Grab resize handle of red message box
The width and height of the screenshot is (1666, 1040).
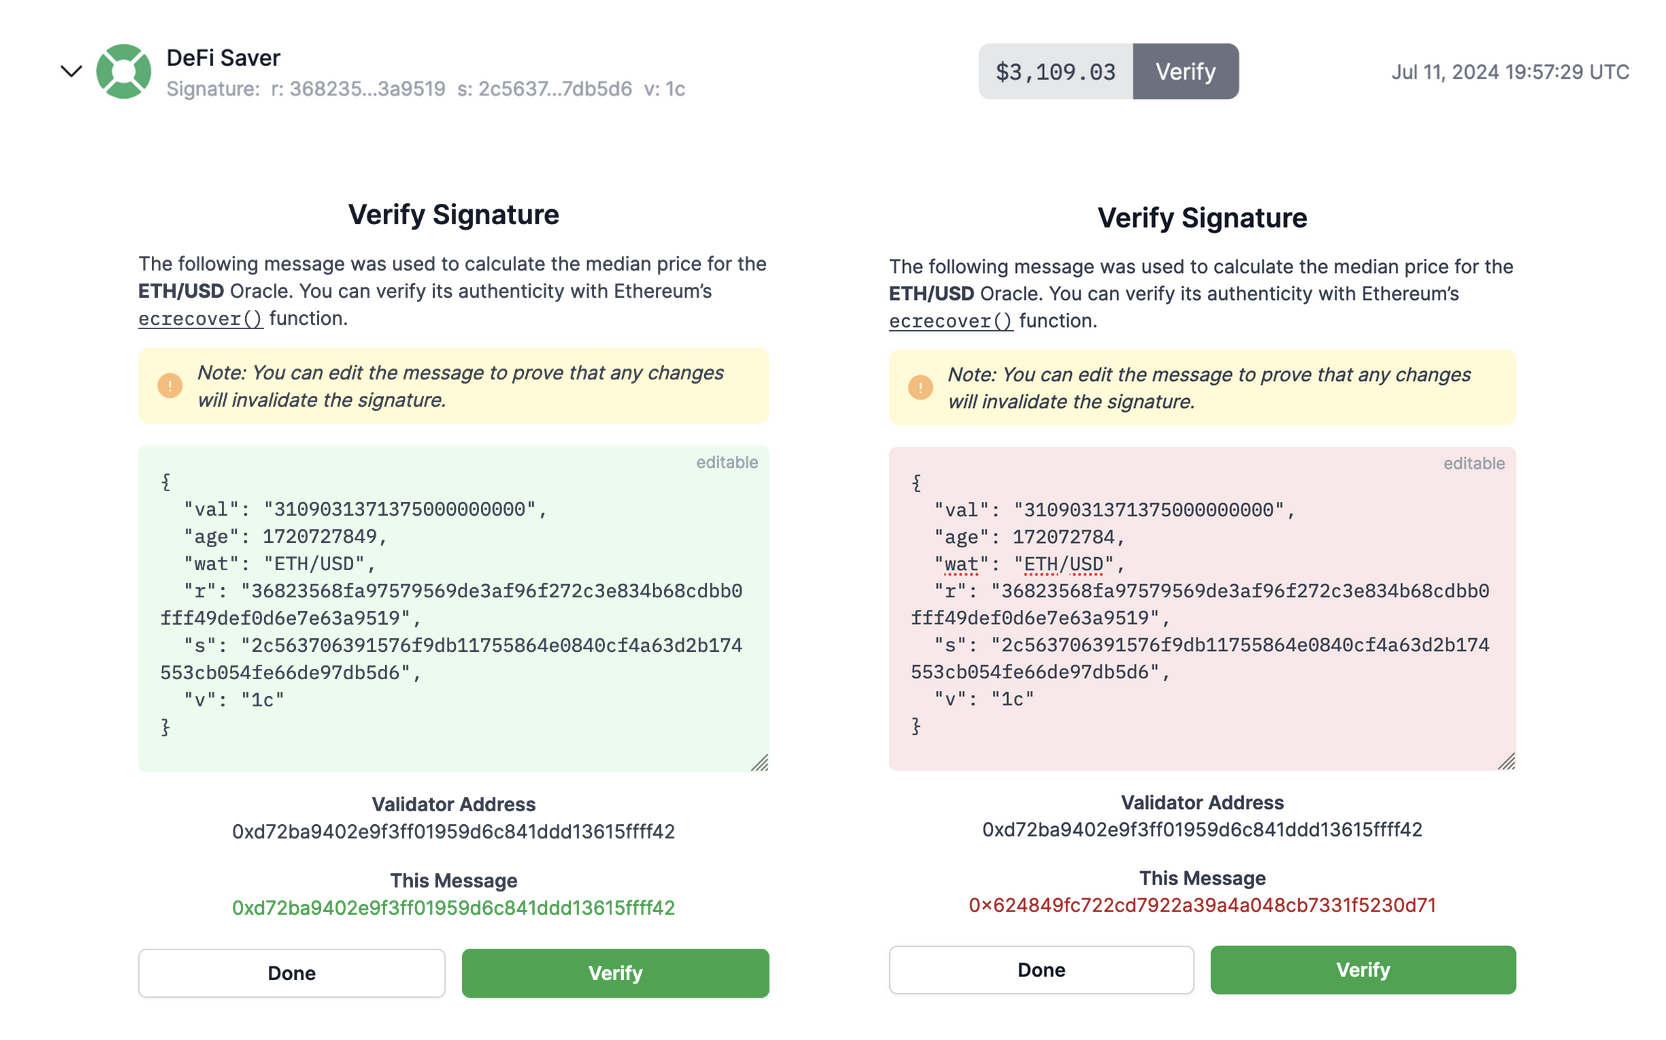(x=1507, y=761)
